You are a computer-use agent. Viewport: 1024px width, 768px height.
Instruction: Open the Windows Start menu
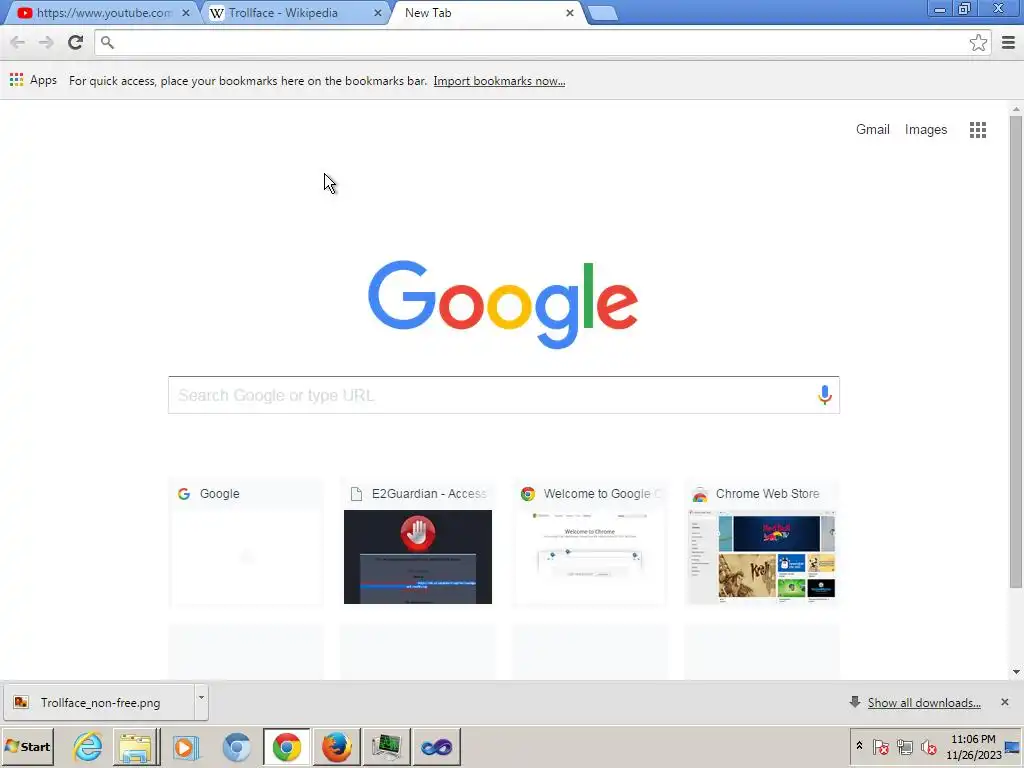pos(27,746)
